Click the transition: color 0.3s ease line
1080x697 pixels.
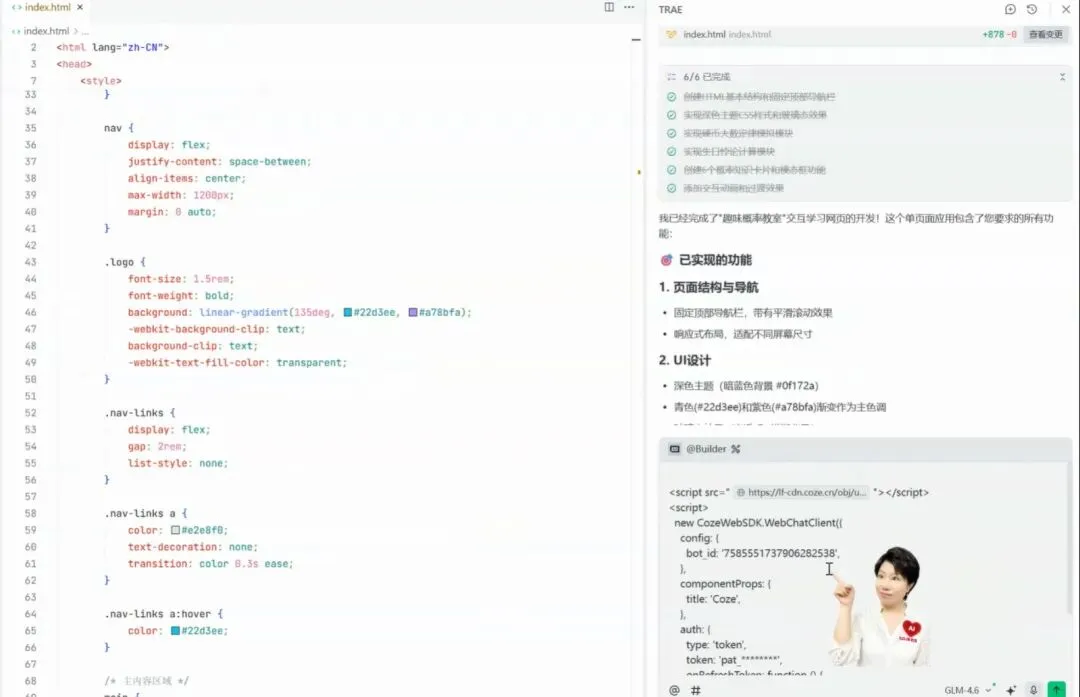(210, 564)
